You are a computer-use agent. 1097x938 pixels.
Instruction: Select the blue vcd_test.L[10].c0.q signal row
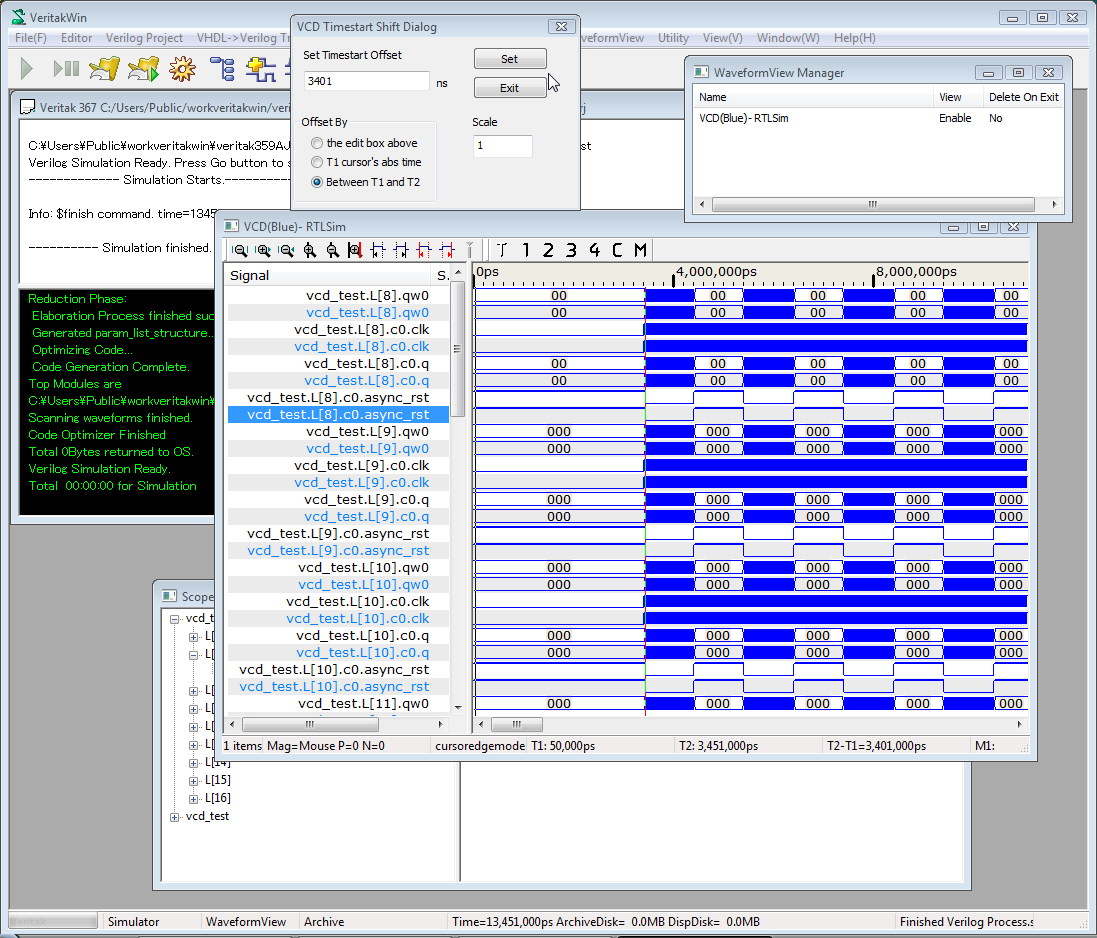338,653
